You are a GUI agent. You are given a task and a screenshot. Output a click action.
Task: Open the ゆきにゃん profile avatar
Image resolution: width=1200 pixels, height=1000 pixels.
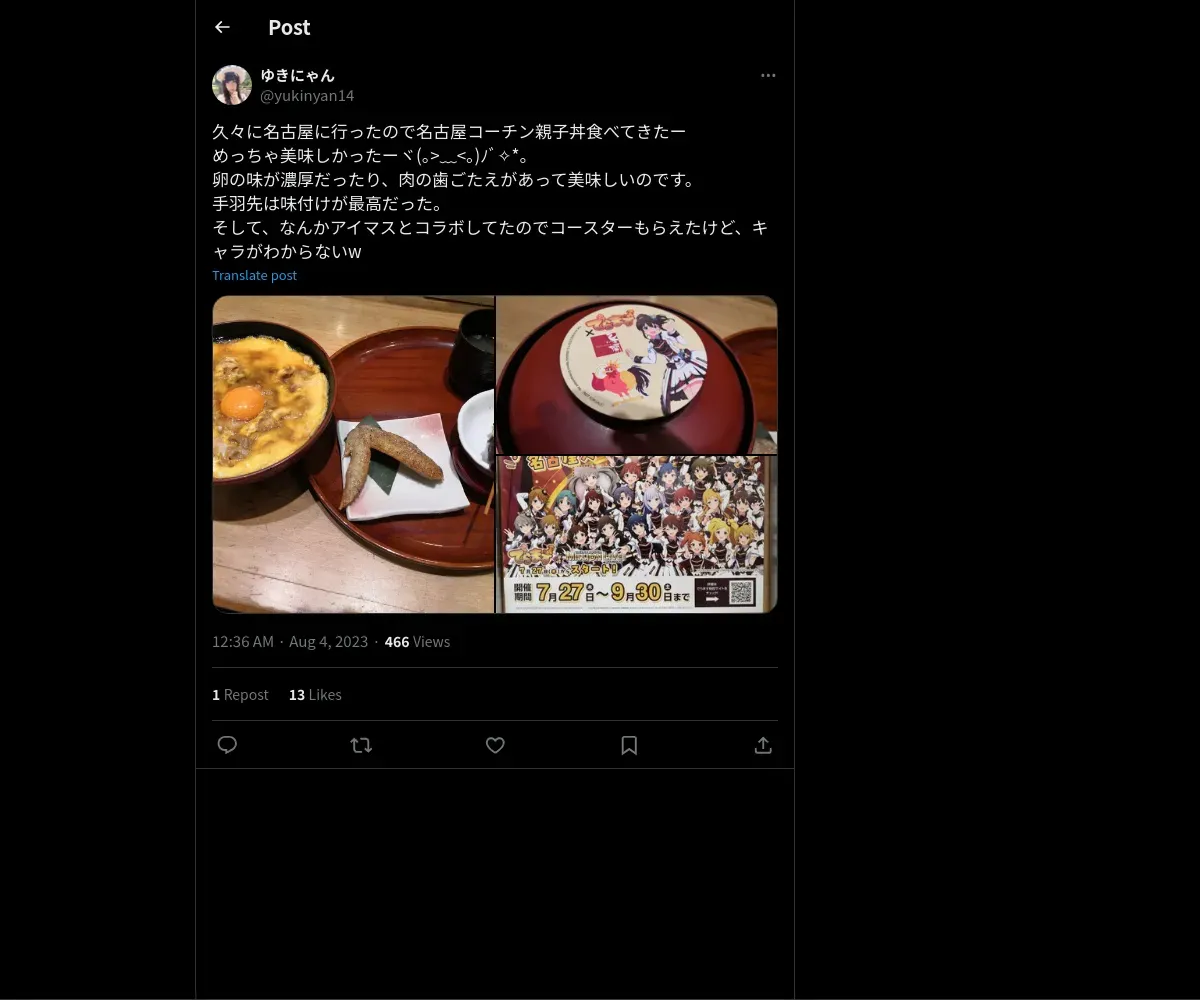(232, 85)
